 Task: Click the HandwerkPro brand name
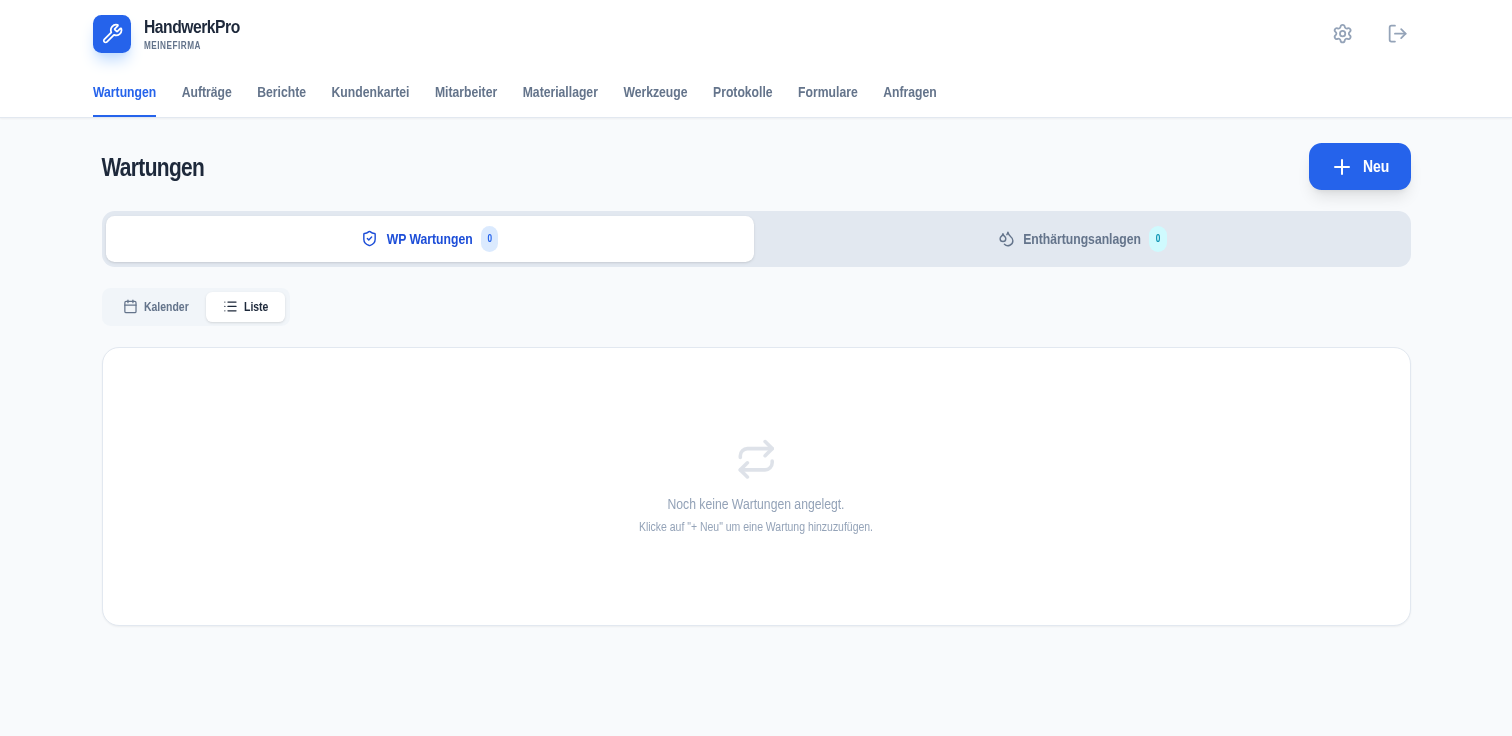pyautogui.click(x=192, y=27)
